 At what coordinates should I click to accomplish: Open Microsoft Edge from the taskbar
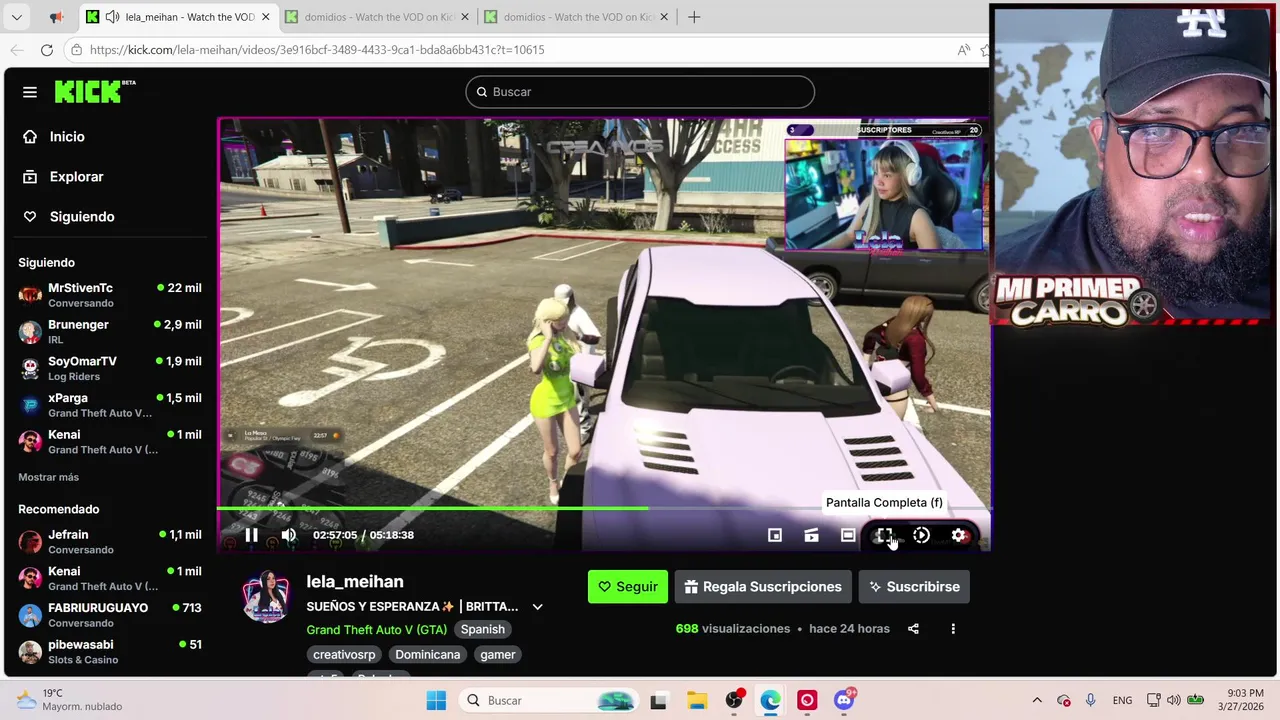tap(770, 701)
